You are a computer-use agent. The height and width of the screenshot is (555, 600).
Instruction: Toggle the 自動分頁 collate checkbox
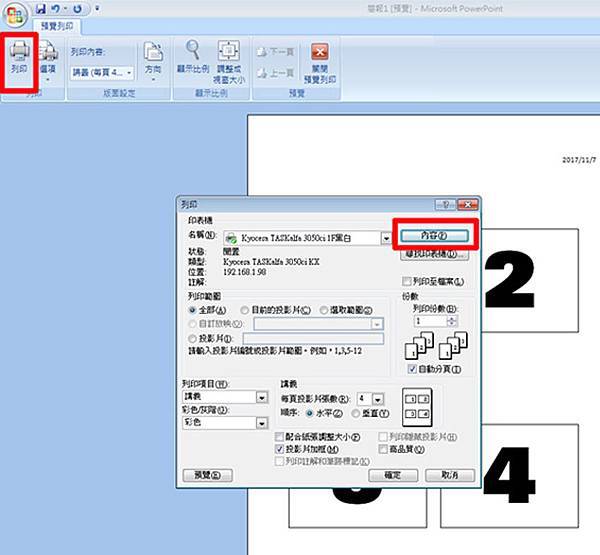[x=412, y=369]
